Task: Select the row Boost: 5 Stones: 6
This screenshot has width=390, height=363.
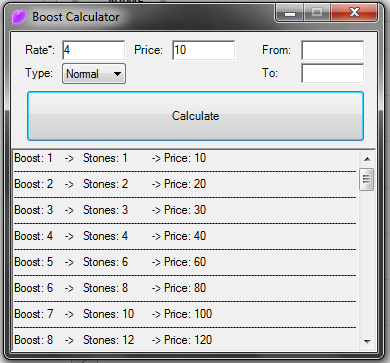Action: pos(185,262)
